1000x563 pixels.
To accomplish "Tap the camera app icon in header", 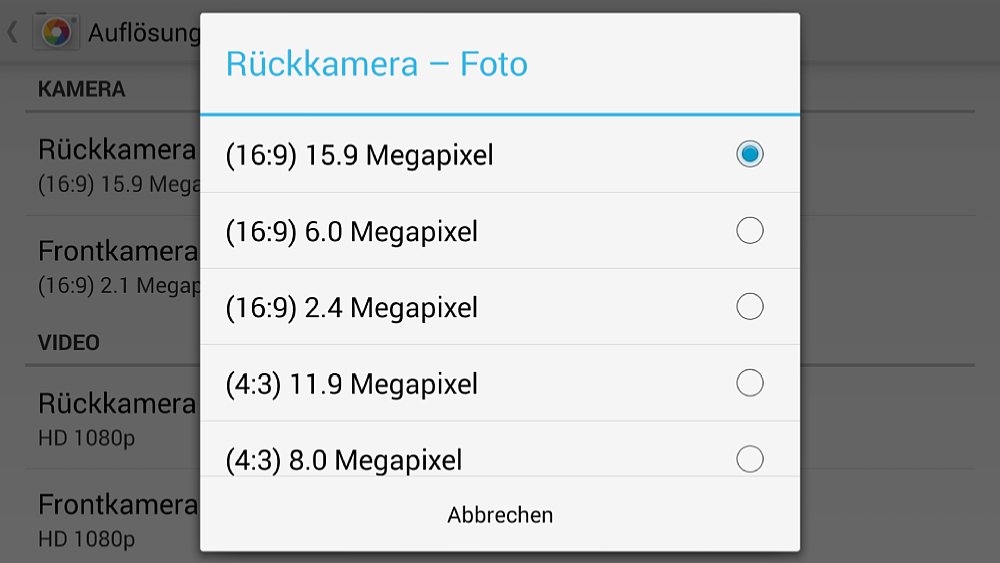I will coord(56,32).
